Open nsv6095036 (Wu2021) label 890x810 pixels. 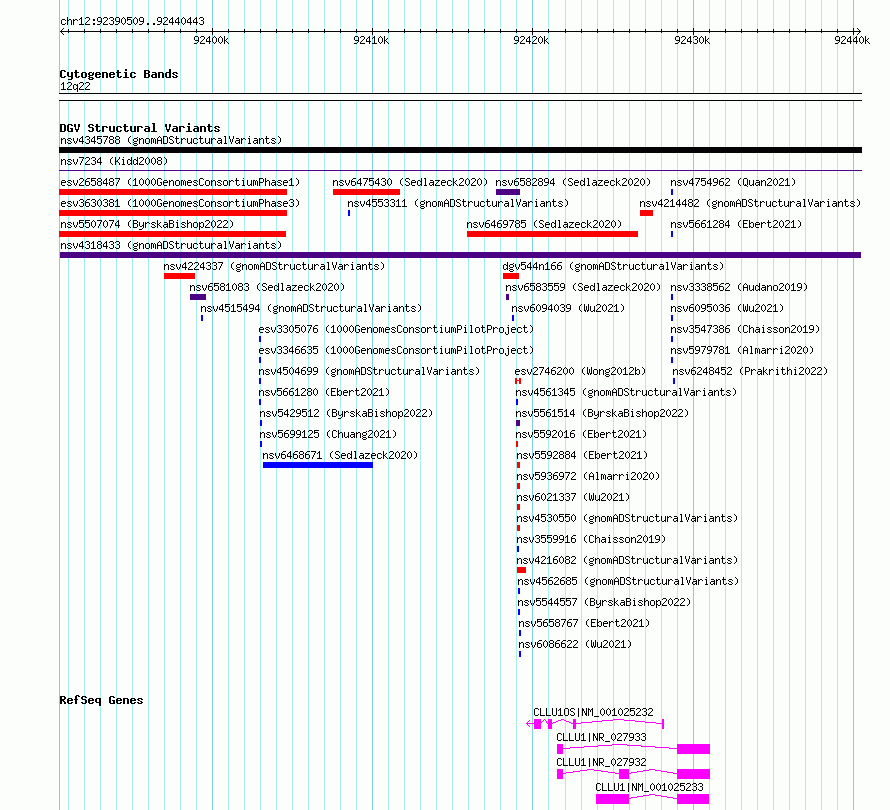coord(727,308)
